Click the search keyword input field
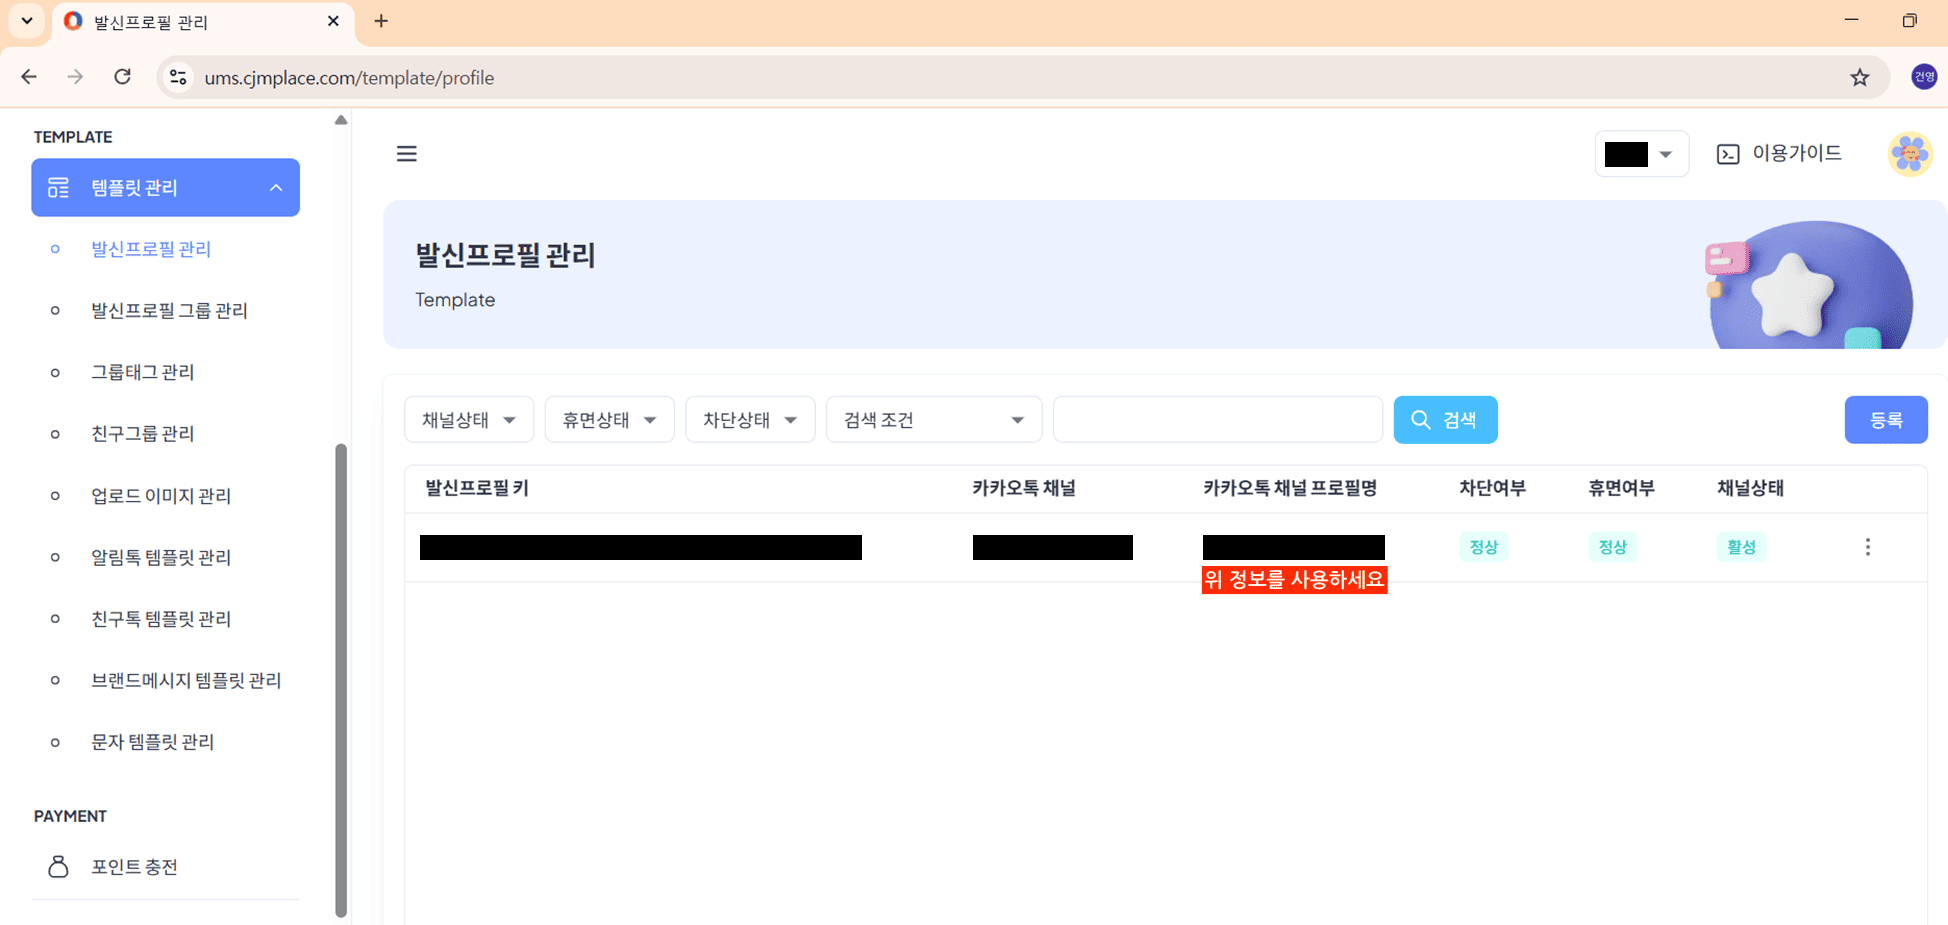 pyautogui.click(x=1217, y=419)
